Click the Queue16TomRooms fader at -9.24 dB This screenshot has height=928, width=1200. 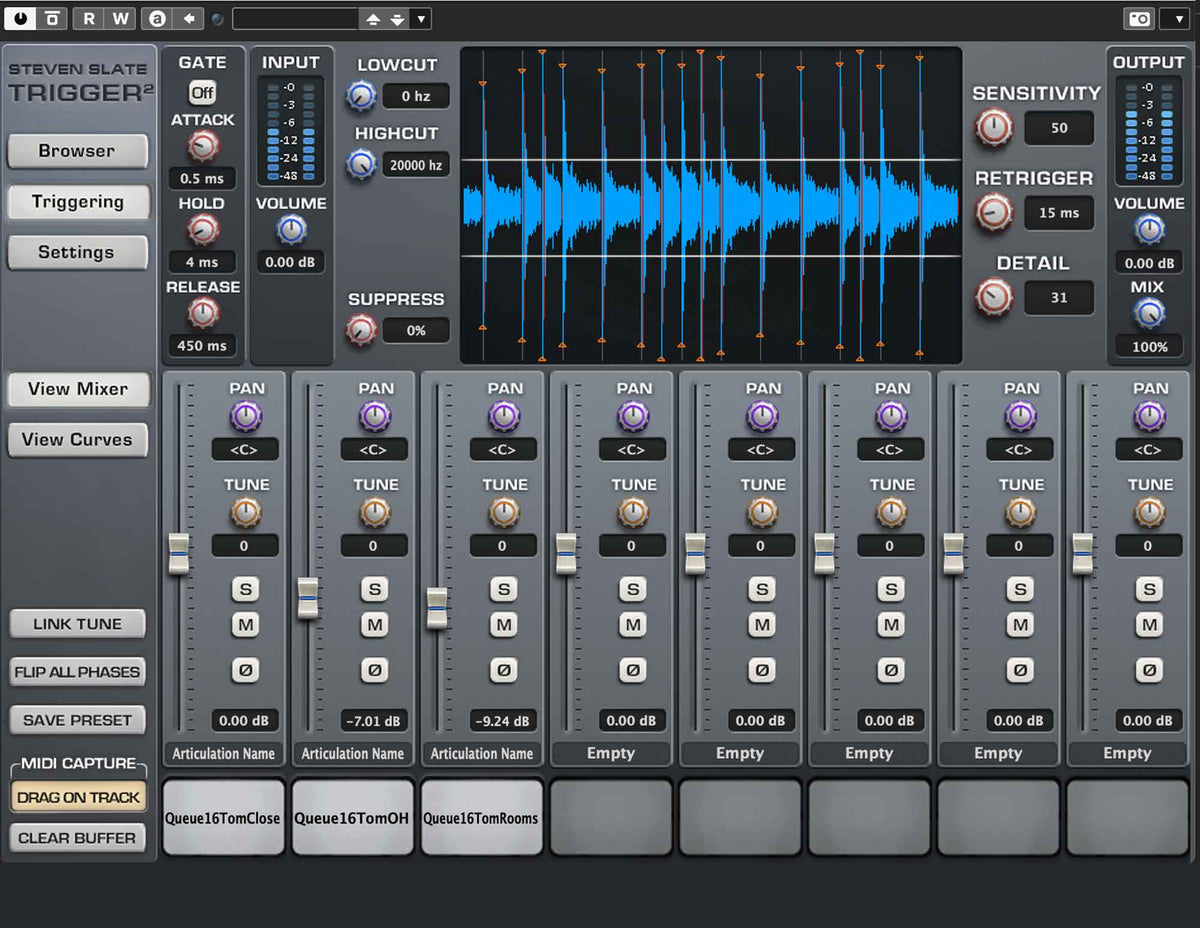(x=437, y=608)
